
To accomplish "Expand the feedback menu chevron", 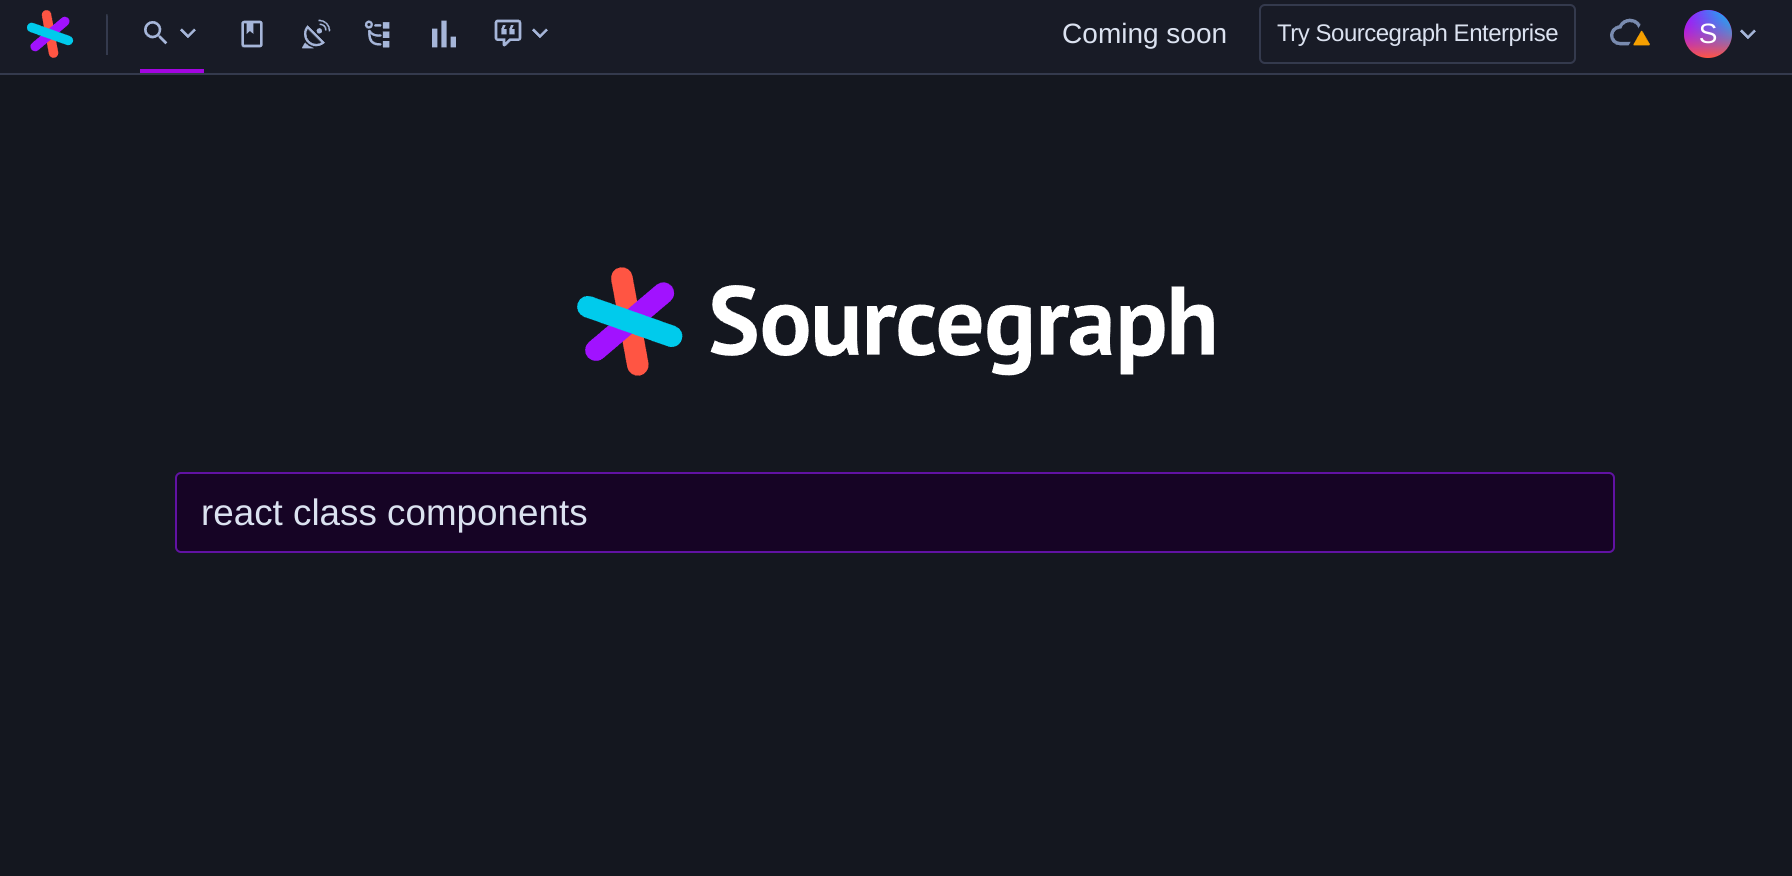I will point(540,33).
